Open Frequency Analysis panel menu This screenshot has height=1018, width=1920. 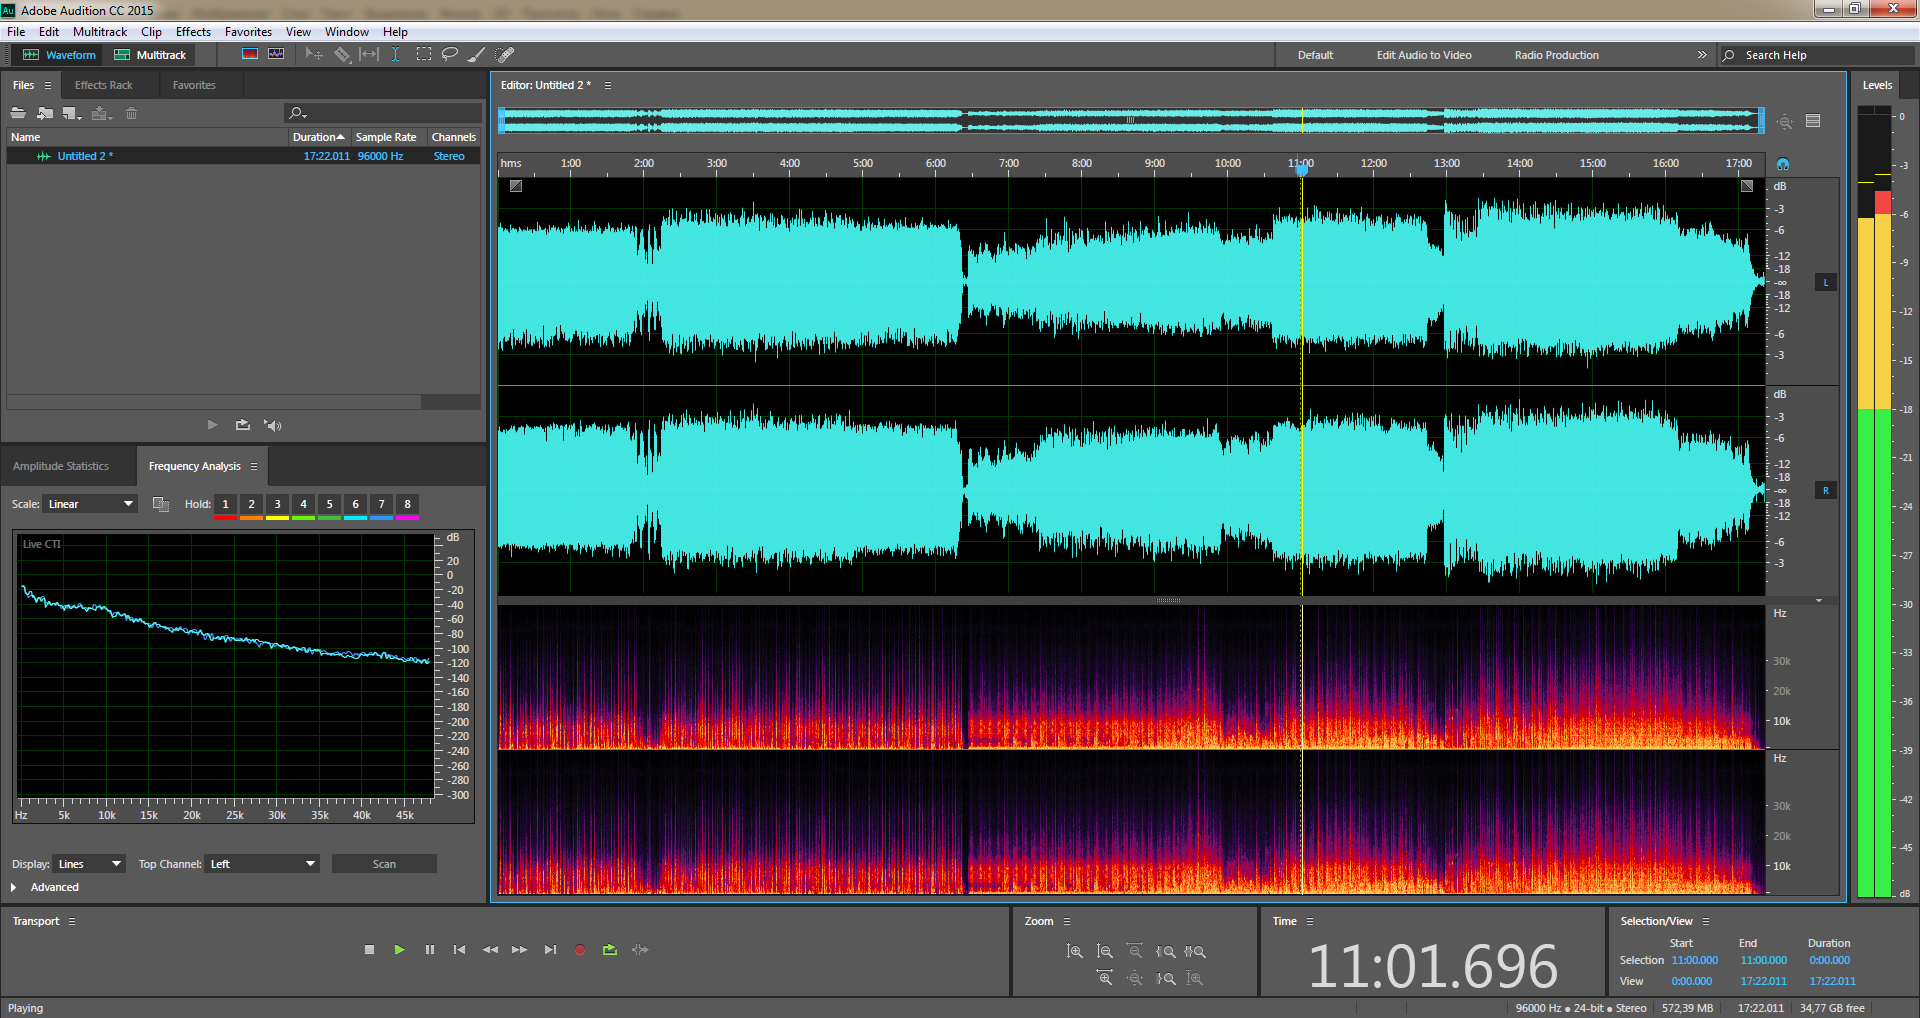(254, 466)
